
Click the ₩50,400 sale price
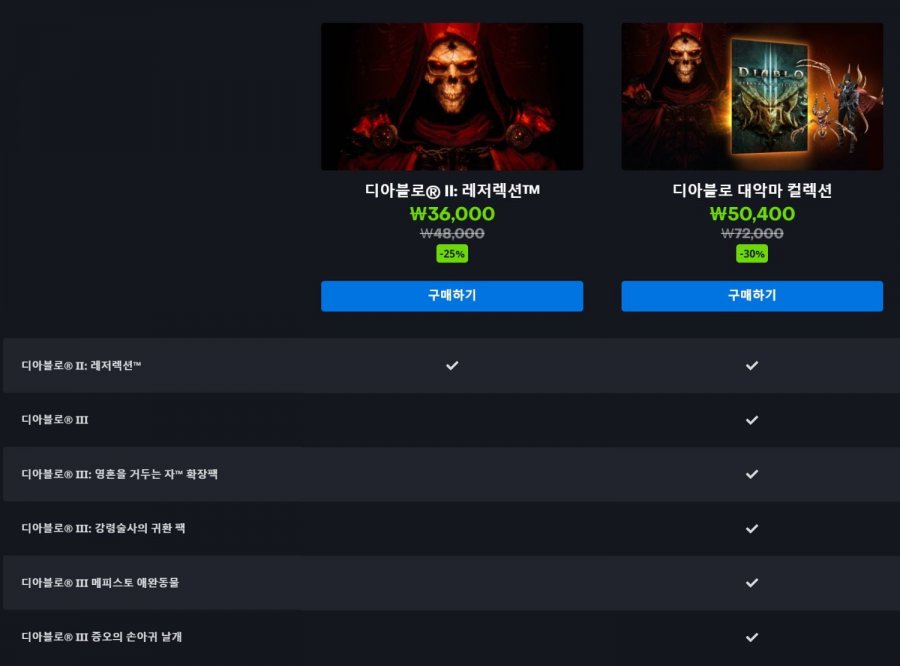tap(752, 214)
